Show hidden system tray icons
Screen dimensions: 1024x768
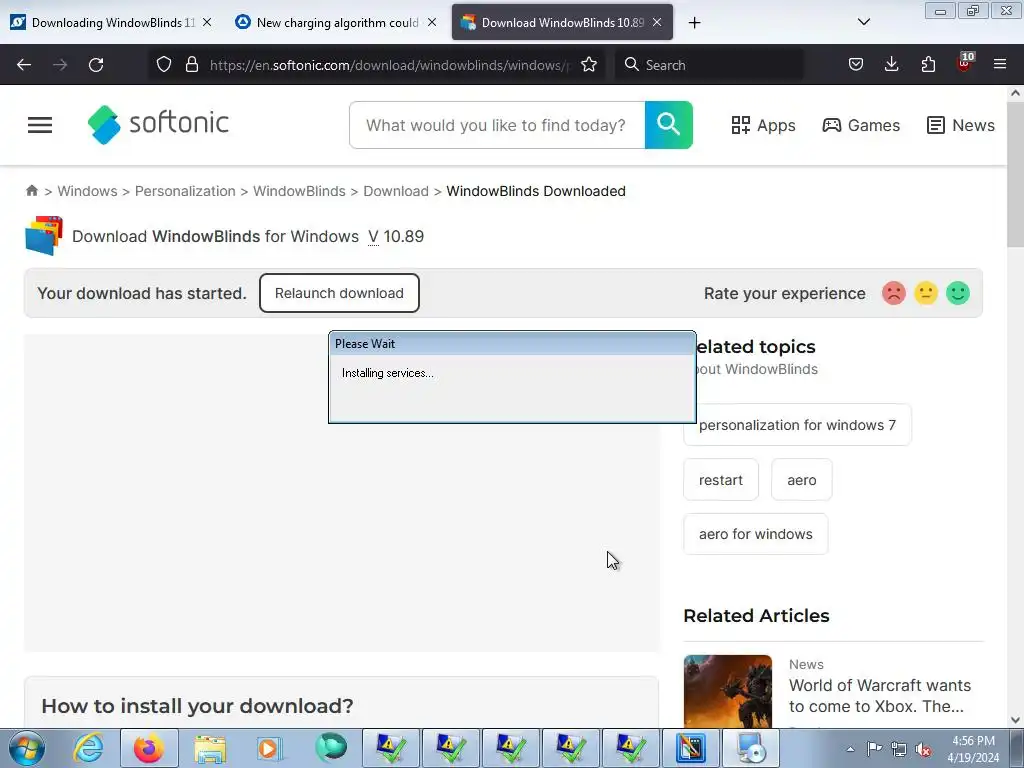click(850, 749)
